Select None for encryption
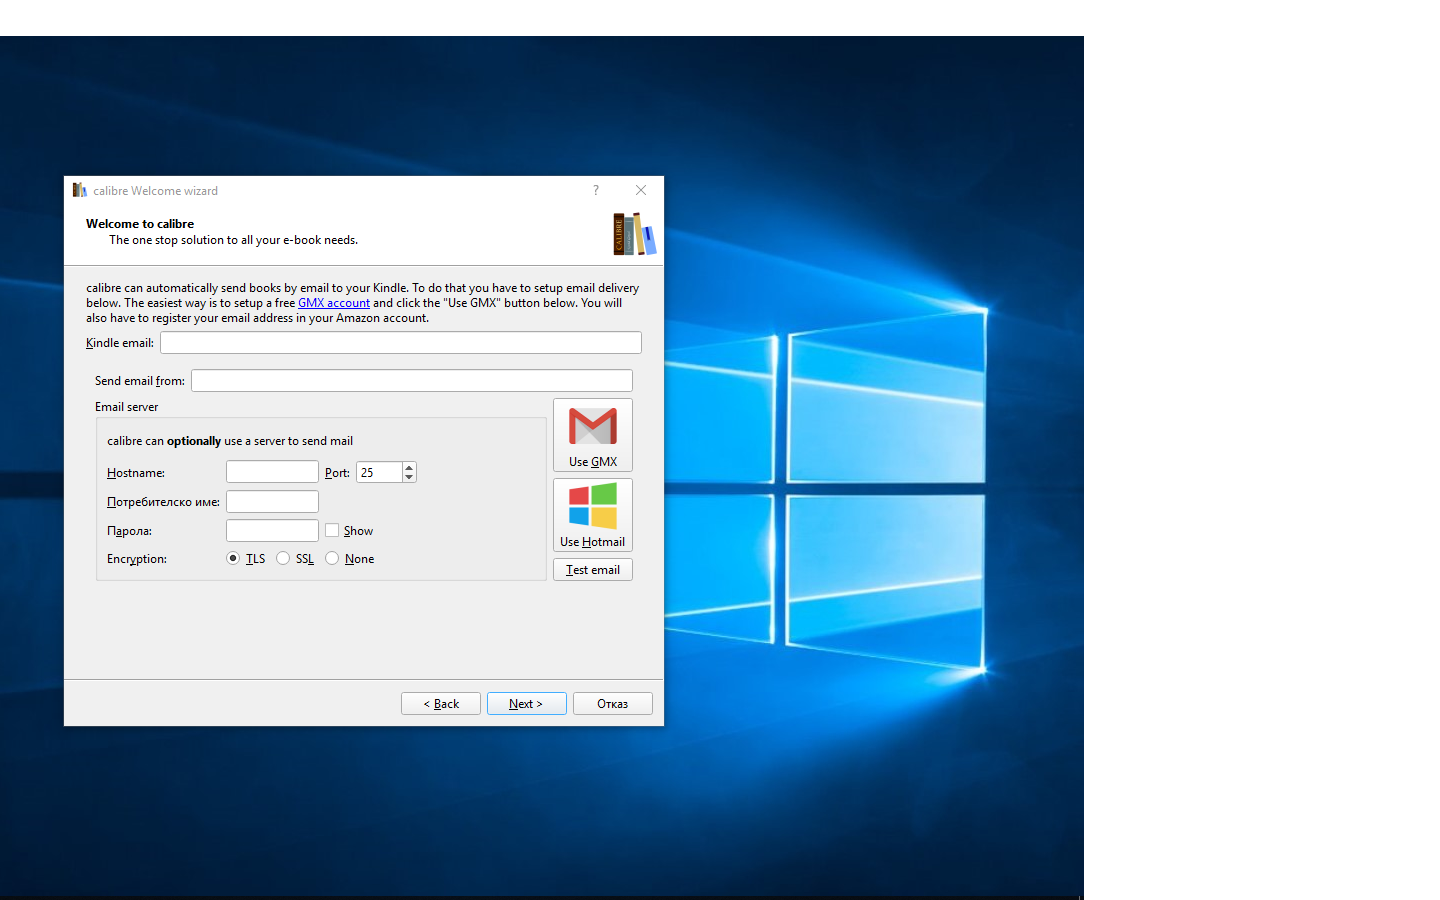Viewport: 1440px width, 900px height. [332, 558]
